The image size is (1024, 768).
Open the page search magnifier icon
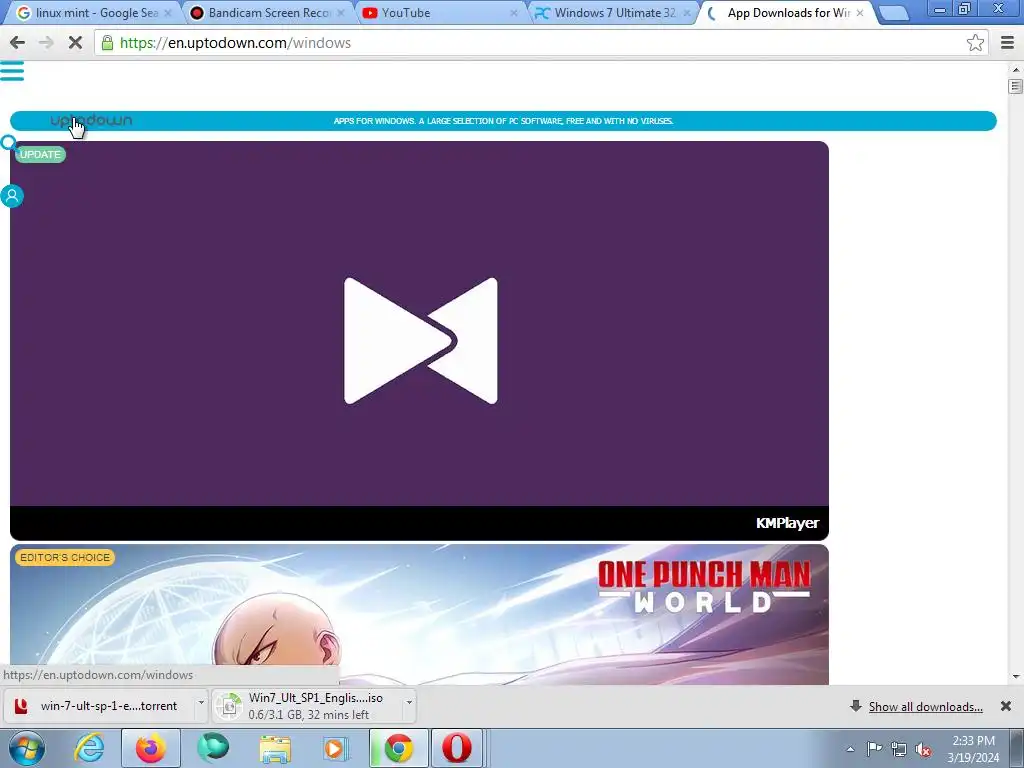click(x=8, y=143)
